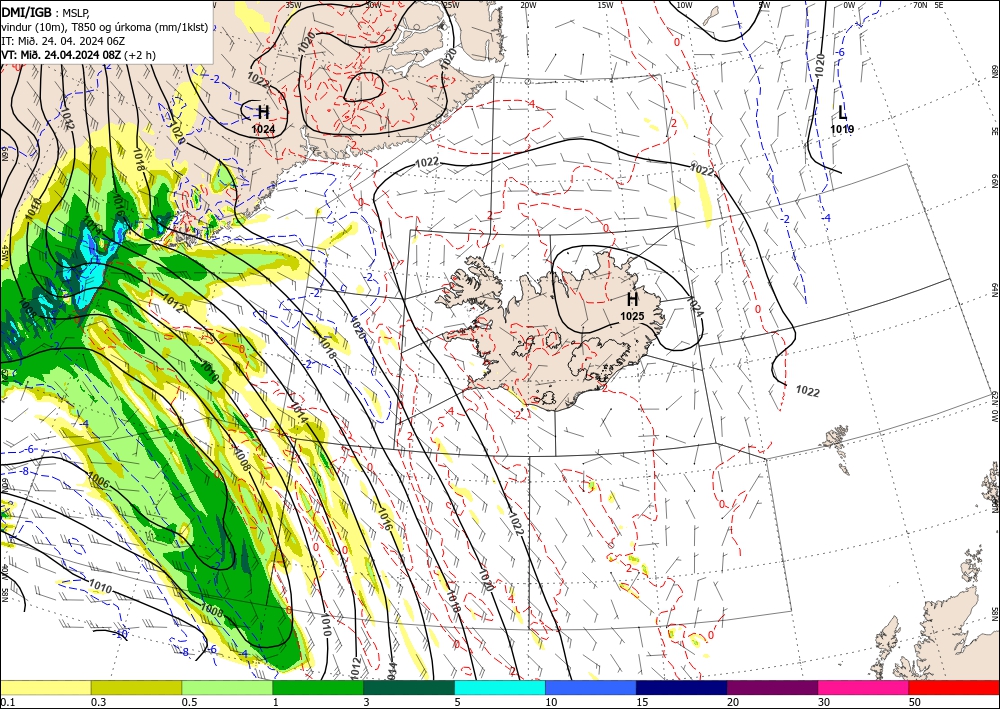Click the 0.3 legend scale number
Image resolution: width=1000 pixels, height=709 pixels.
[98, 702]
